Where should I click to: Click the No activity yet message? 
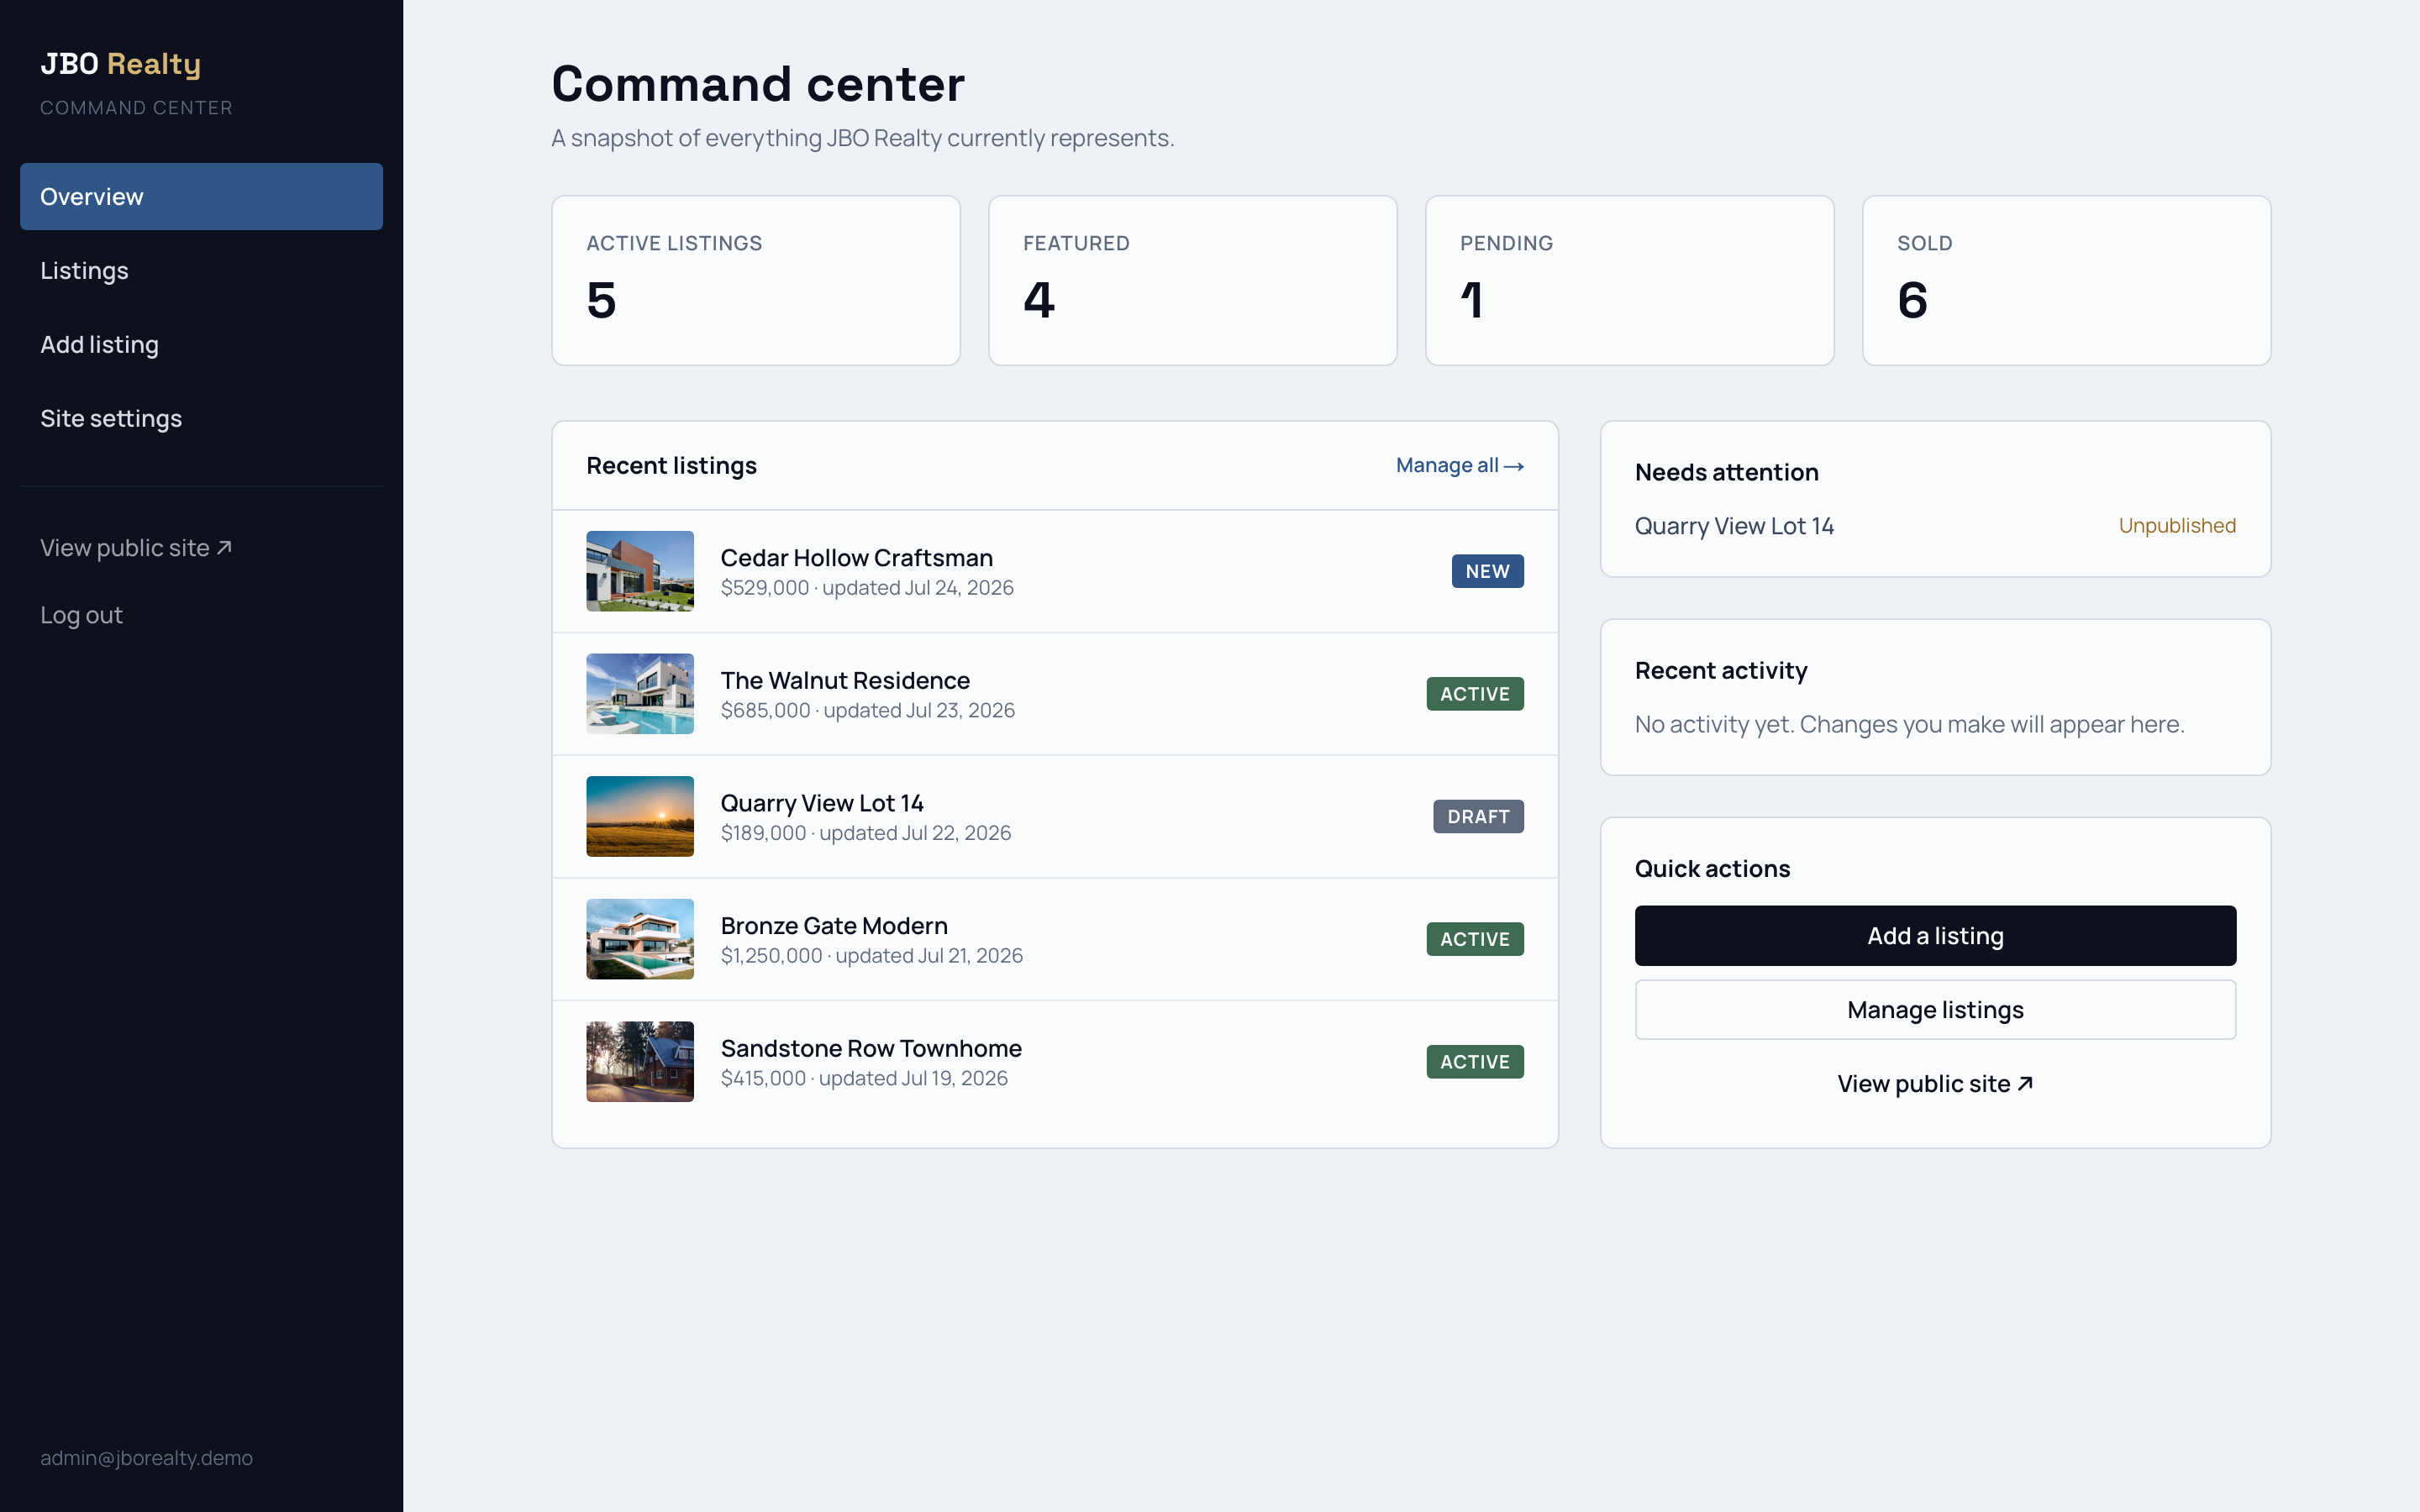click(1909, 724)
